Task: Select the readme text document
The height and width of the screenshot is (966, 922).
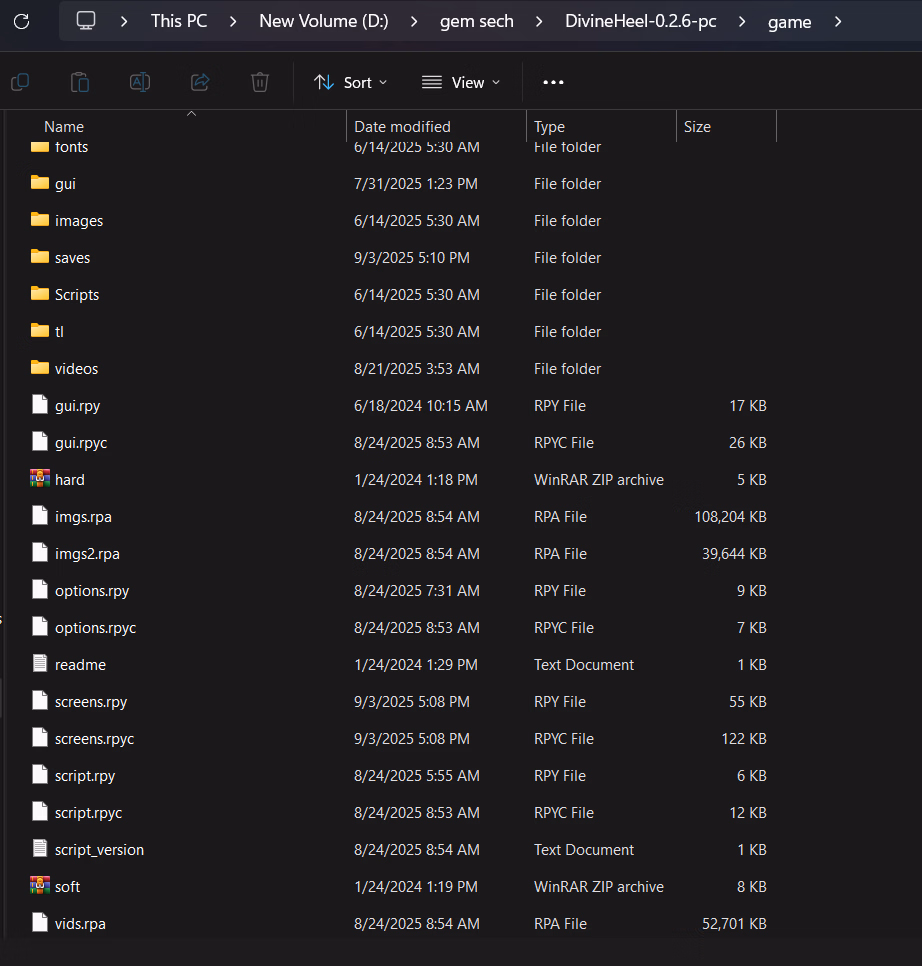Action: (80, 665)
